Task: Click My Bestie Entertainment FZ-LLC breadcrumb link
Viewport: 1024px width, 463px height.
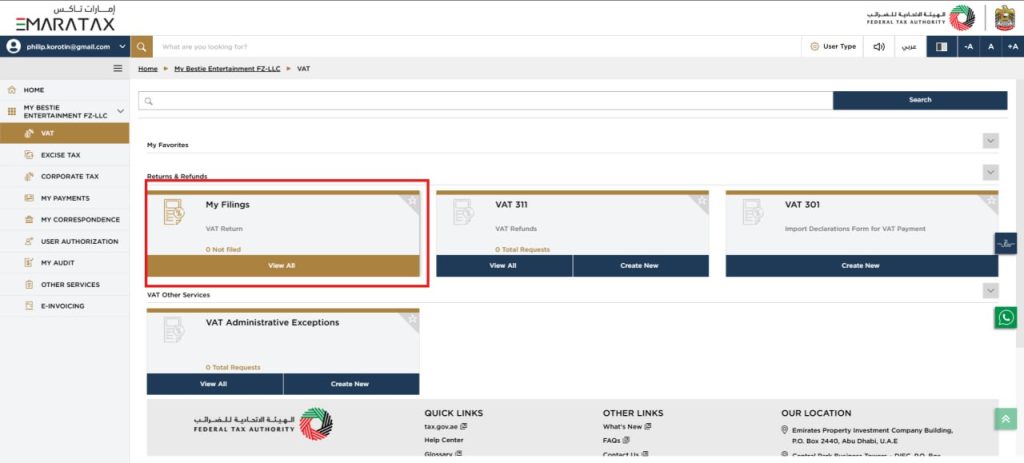Action: (227, 69)
